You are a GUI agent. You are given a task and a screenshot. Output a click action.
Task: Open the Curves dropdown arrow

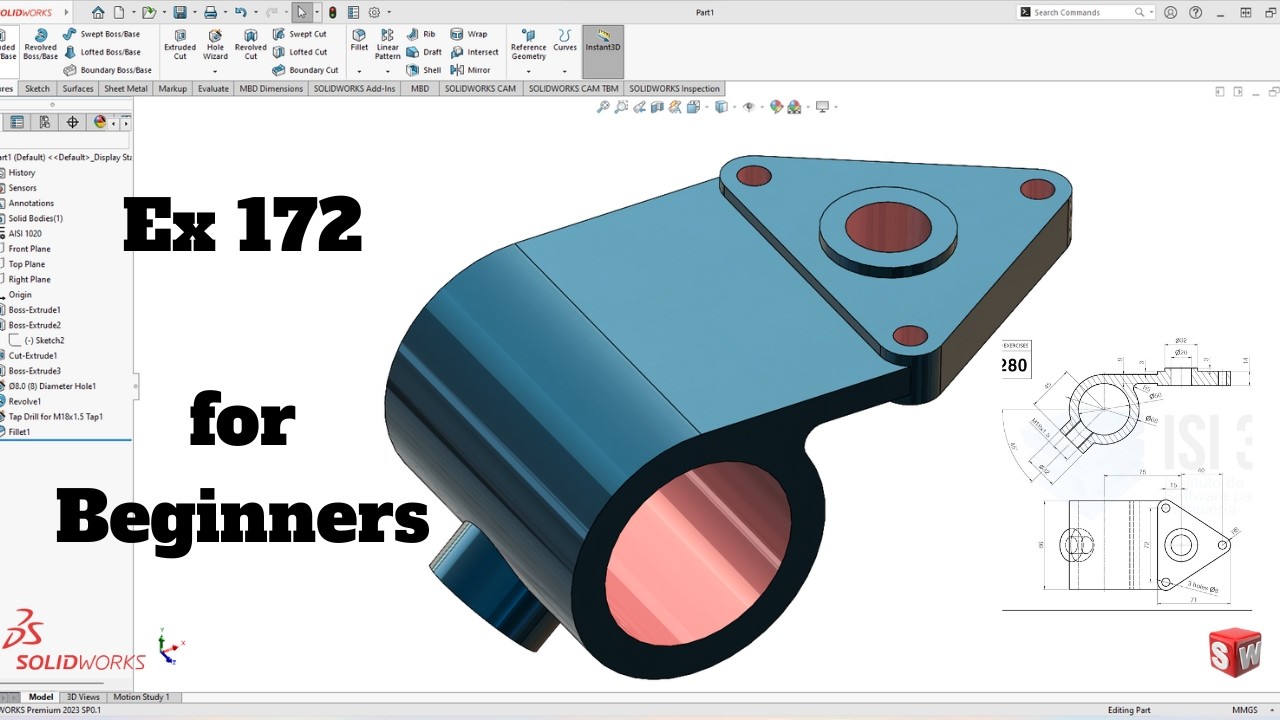(x=565, y=71)
